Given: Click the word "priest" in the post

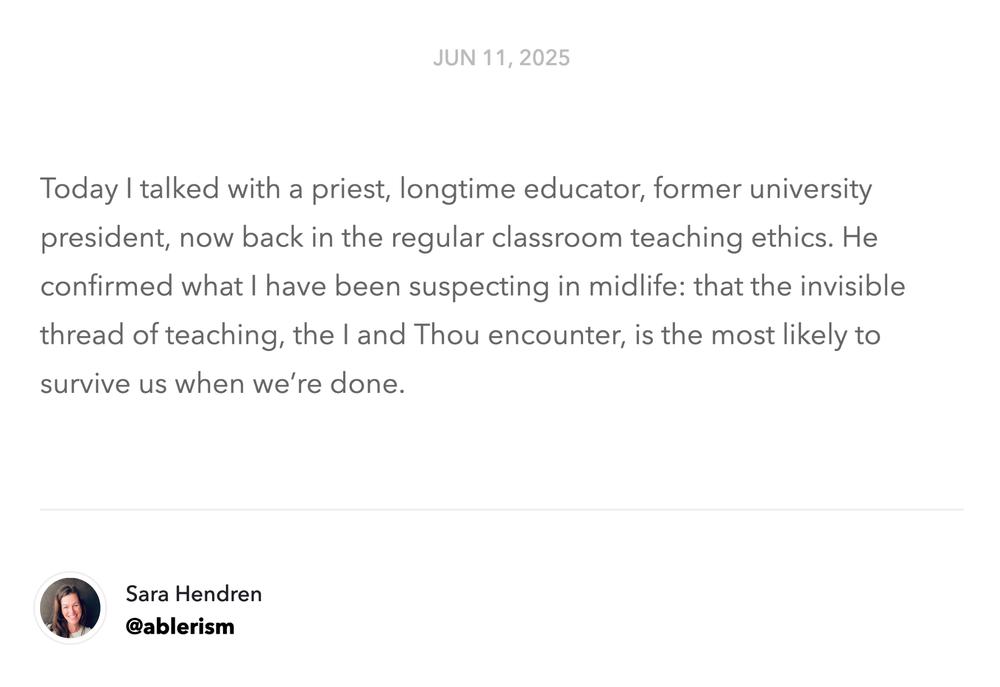Looking at the screenshot, I should tap(351, 190).
